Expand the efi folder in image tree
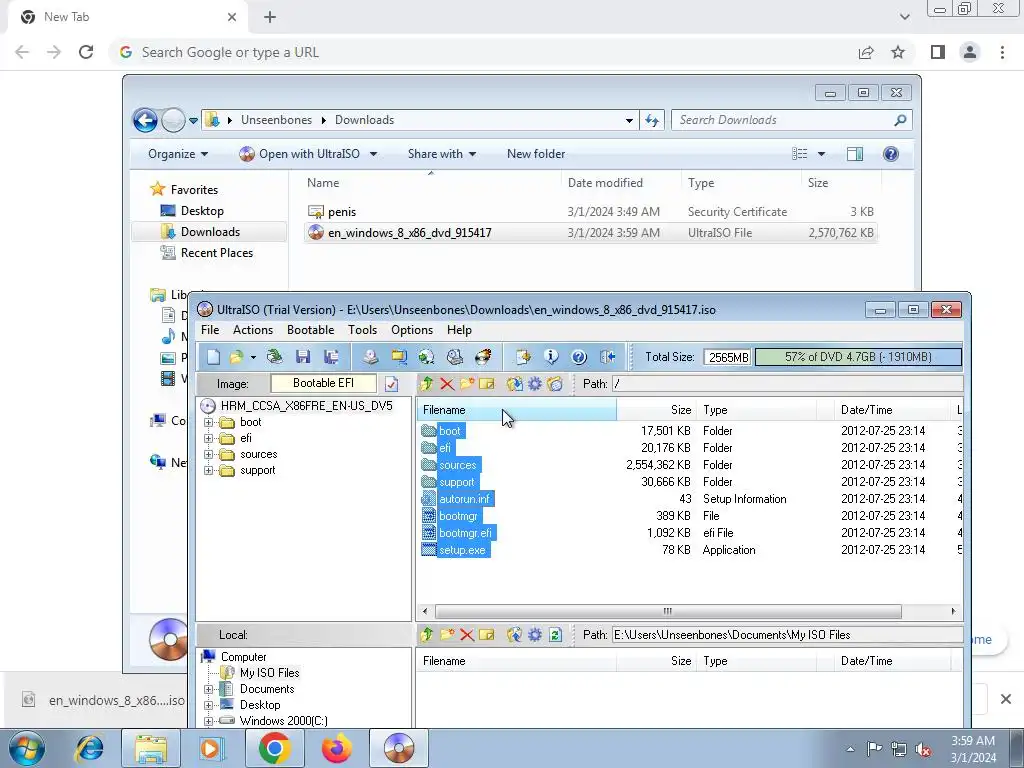The height and width of the screenshot is (768, 1024). (x=208, y=438)
